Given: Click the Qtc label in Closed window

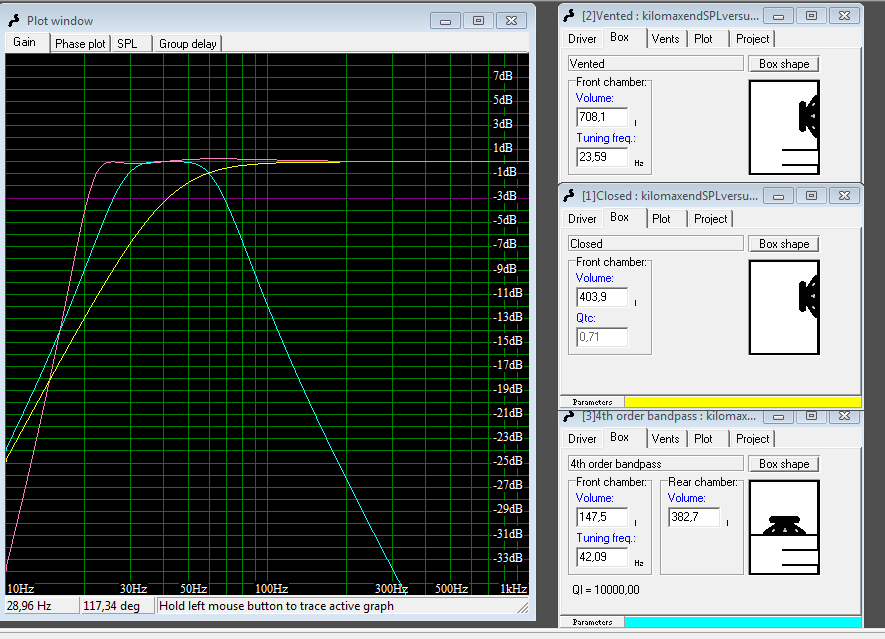Looking at the screenshot, I should 586,318.
